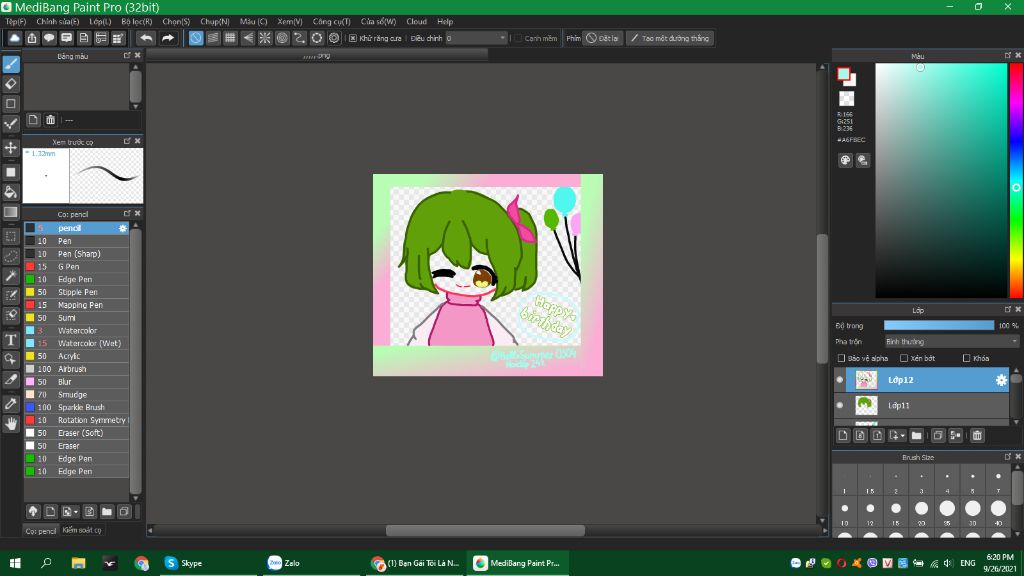
Task: Open the Bộ lọc(R) menu
Action: [136, 22]
